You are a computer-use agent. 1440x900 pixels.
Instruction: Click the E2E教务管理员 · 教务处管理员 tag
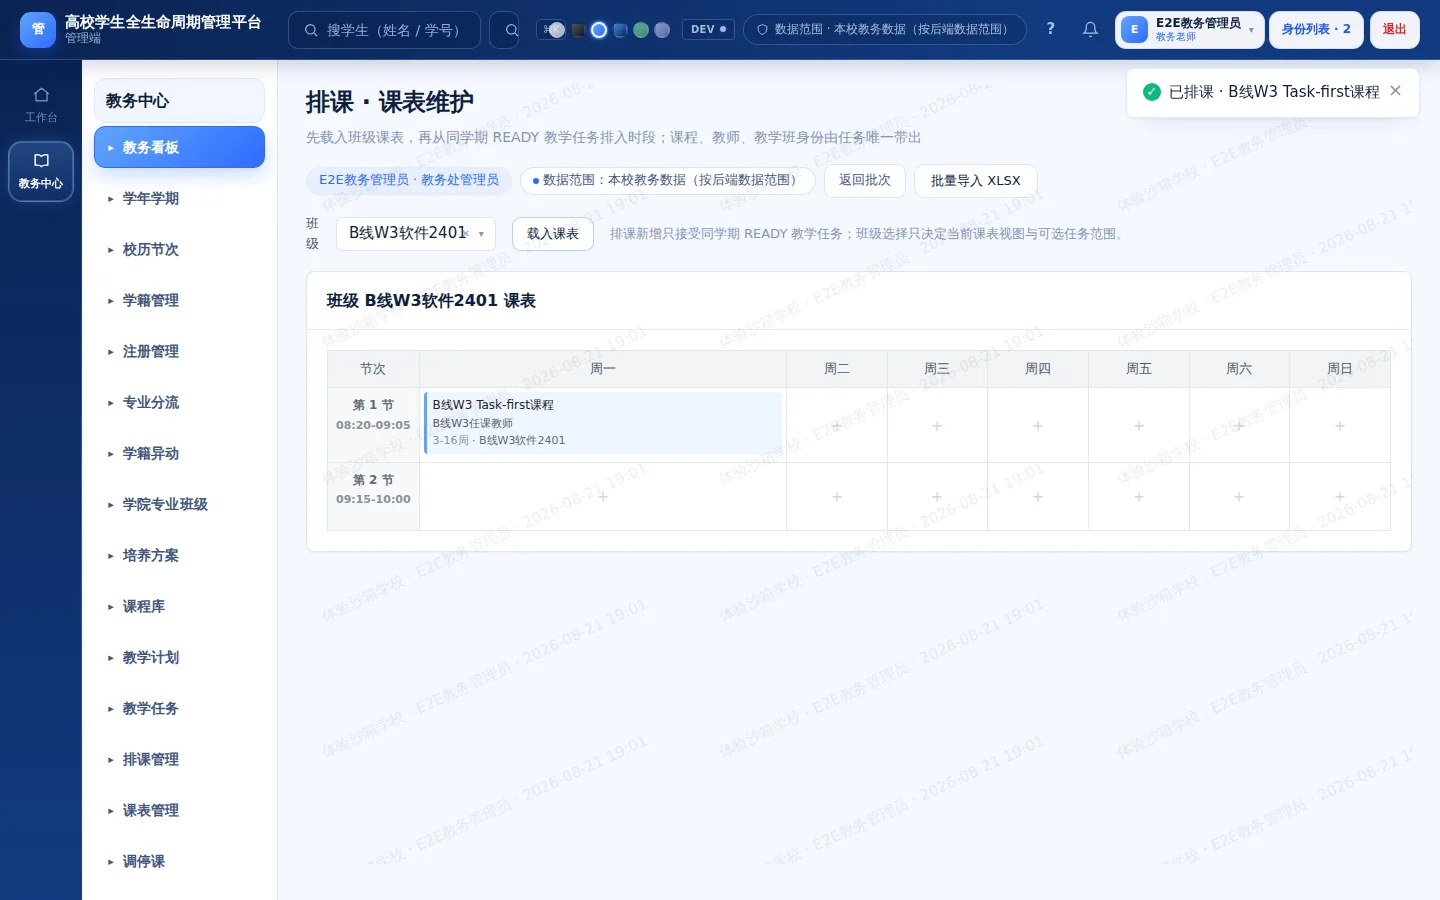pyautogui.click(x=409, y=180)
